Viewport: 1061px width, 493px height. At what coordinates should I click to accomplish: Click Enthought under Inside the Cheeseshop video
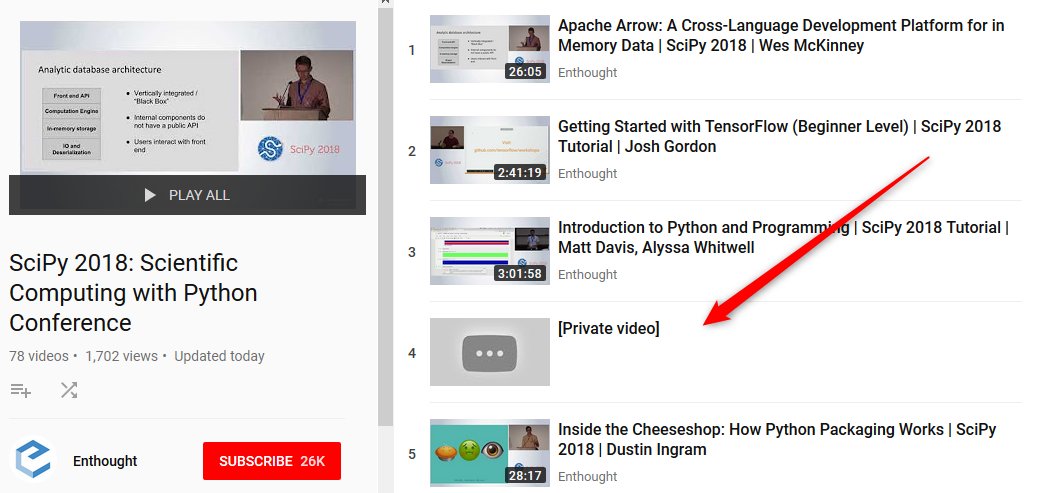(587, 477)
